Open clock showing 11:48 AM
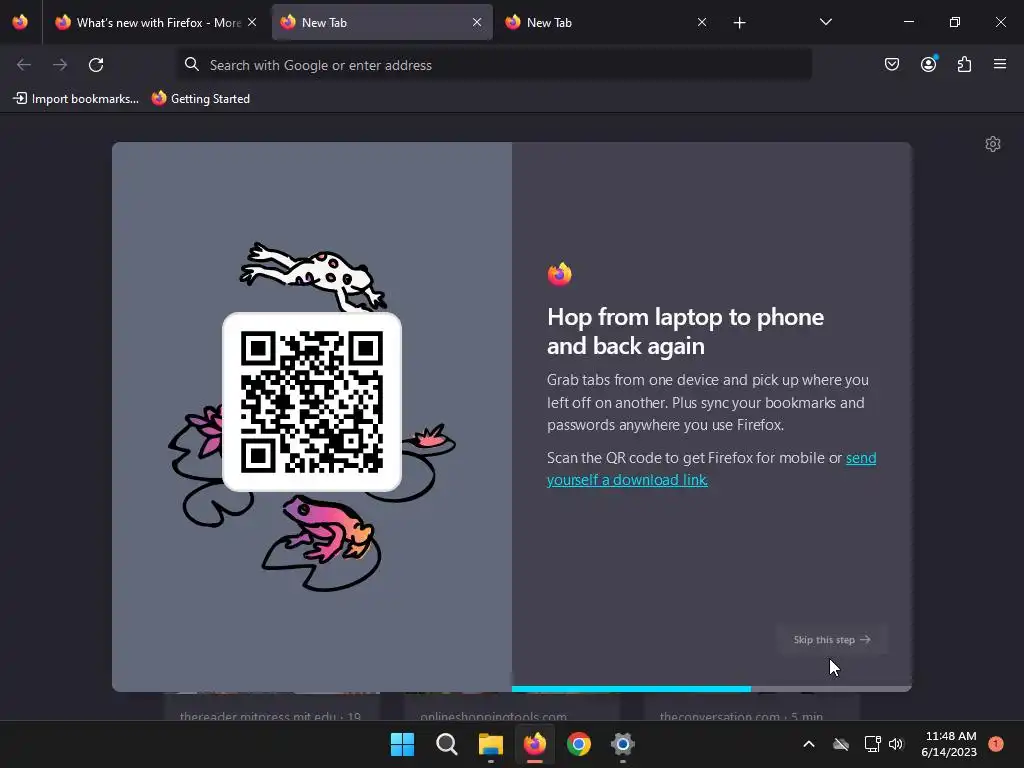The width and height of the screenshot is (1024, 768). 950,744
